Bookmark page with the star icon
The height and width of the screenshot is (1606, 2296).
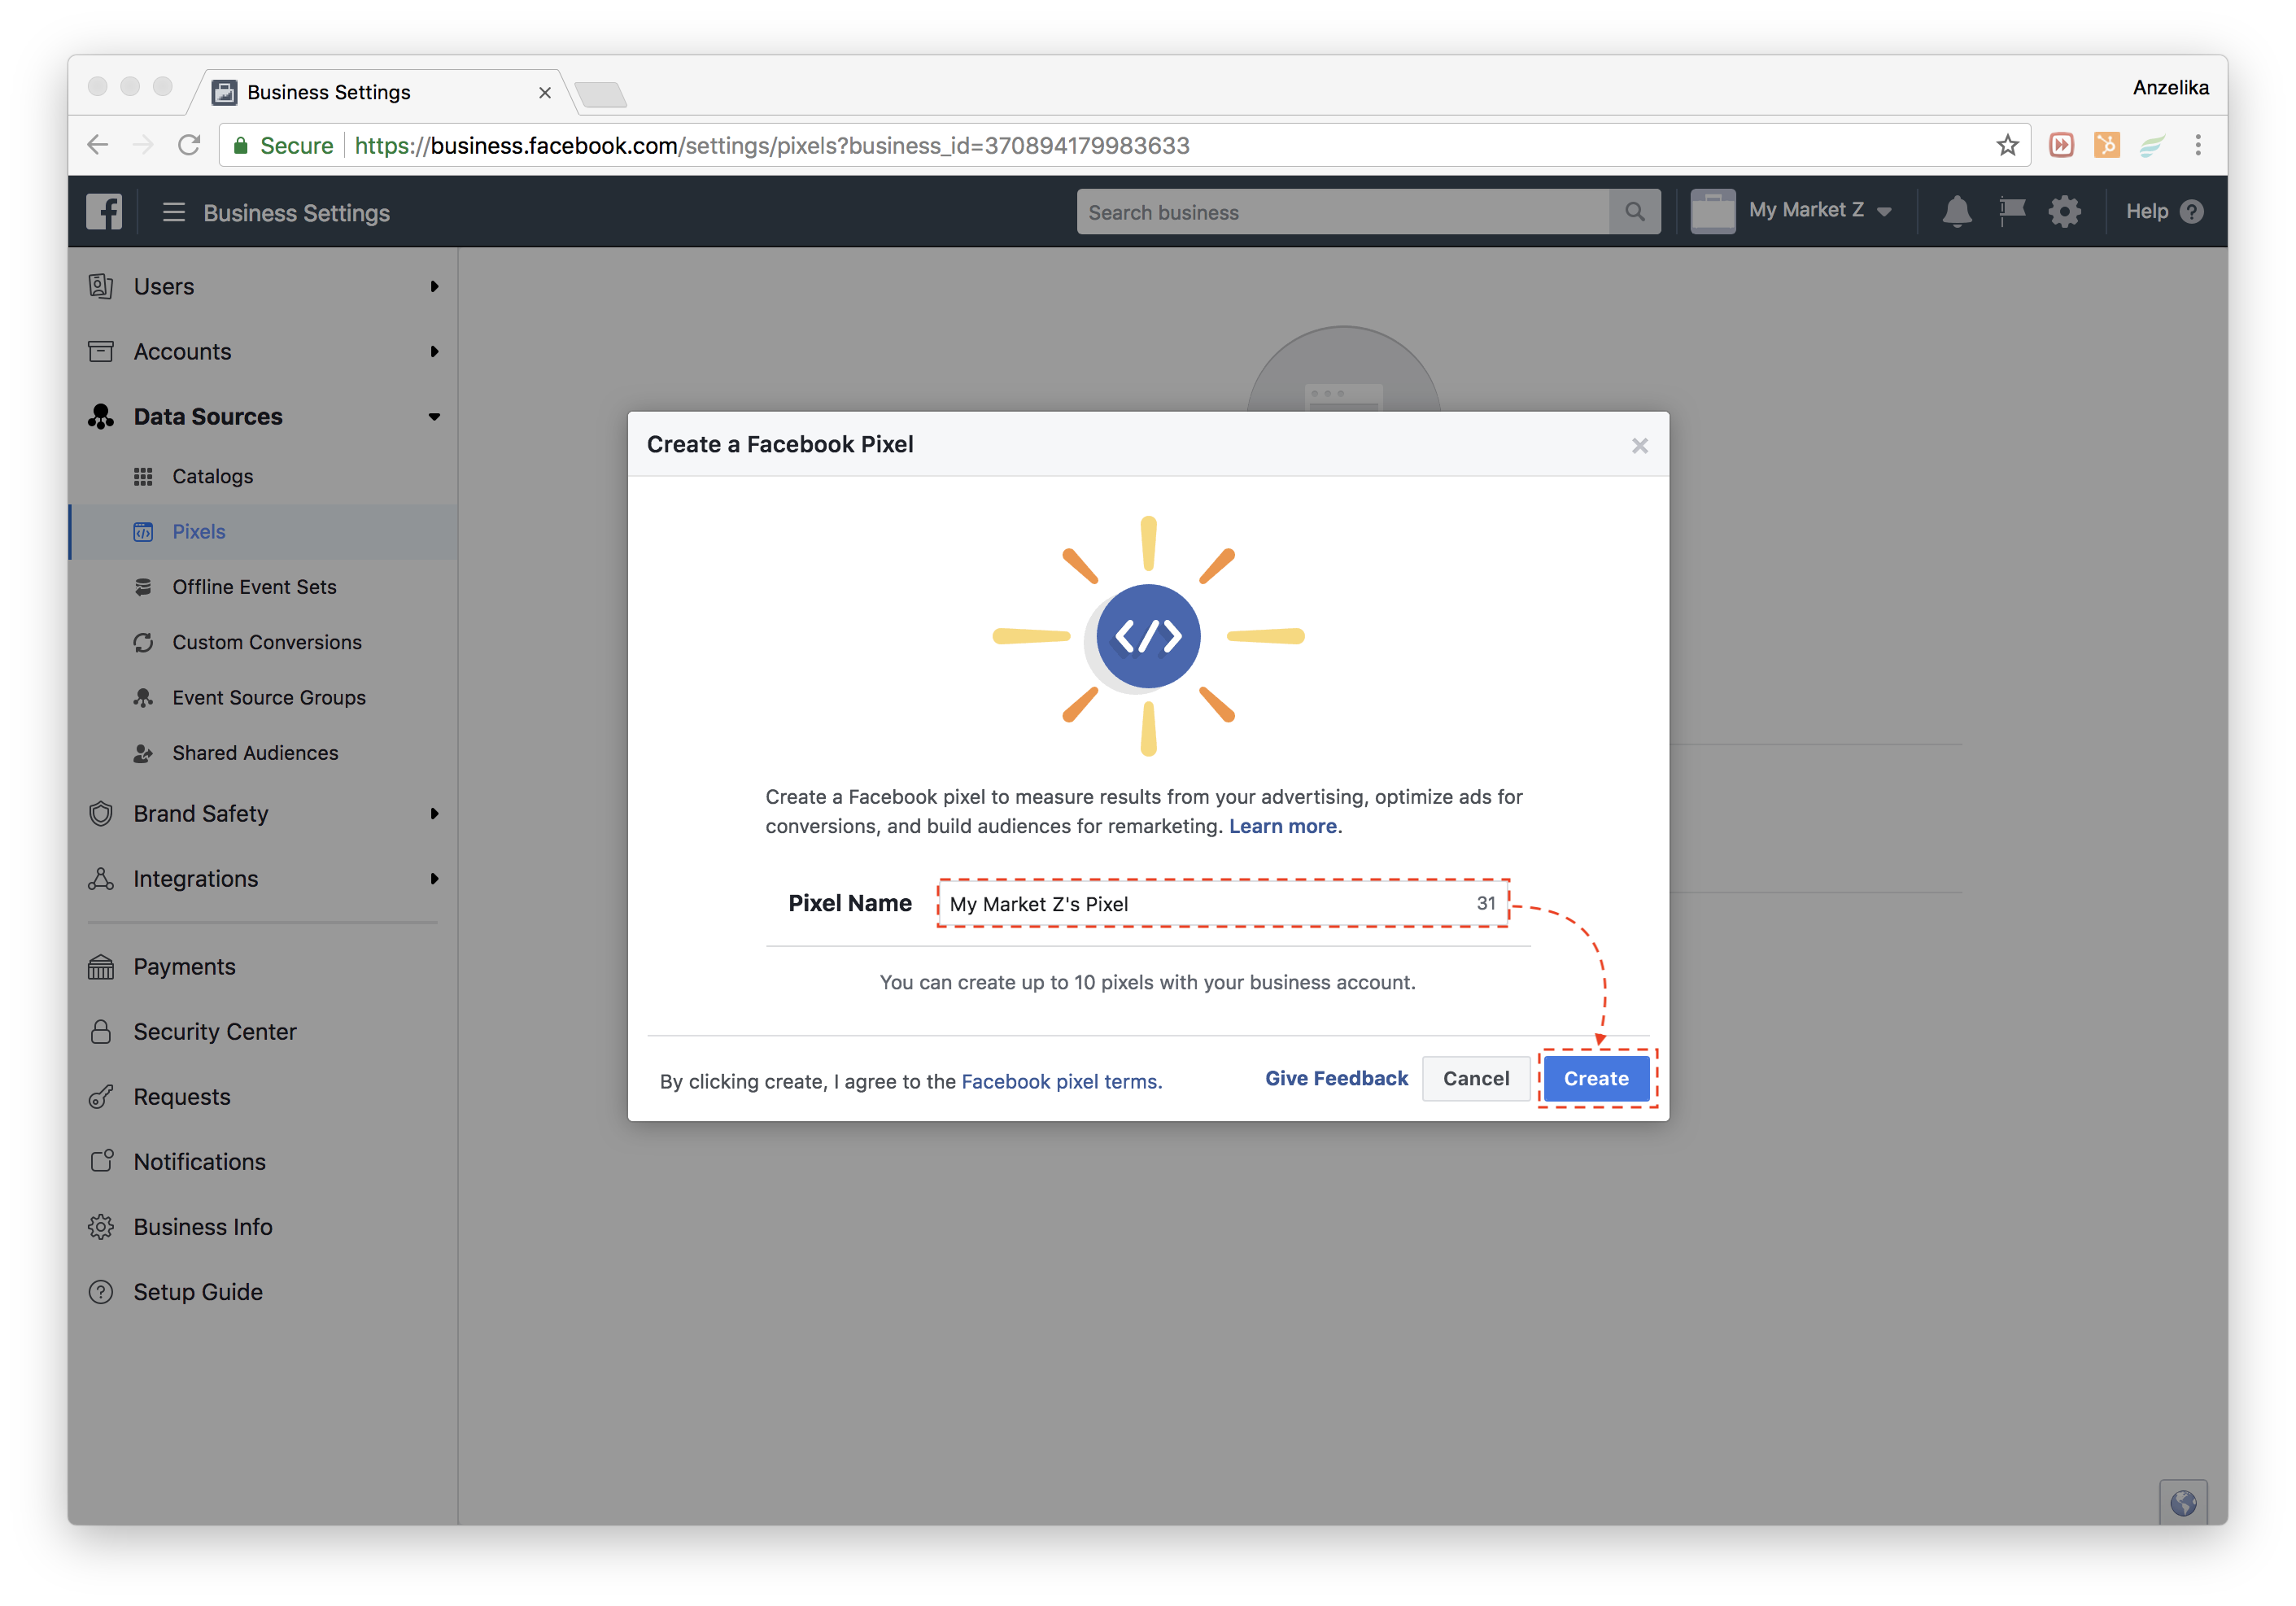(x=2007, y=146)
